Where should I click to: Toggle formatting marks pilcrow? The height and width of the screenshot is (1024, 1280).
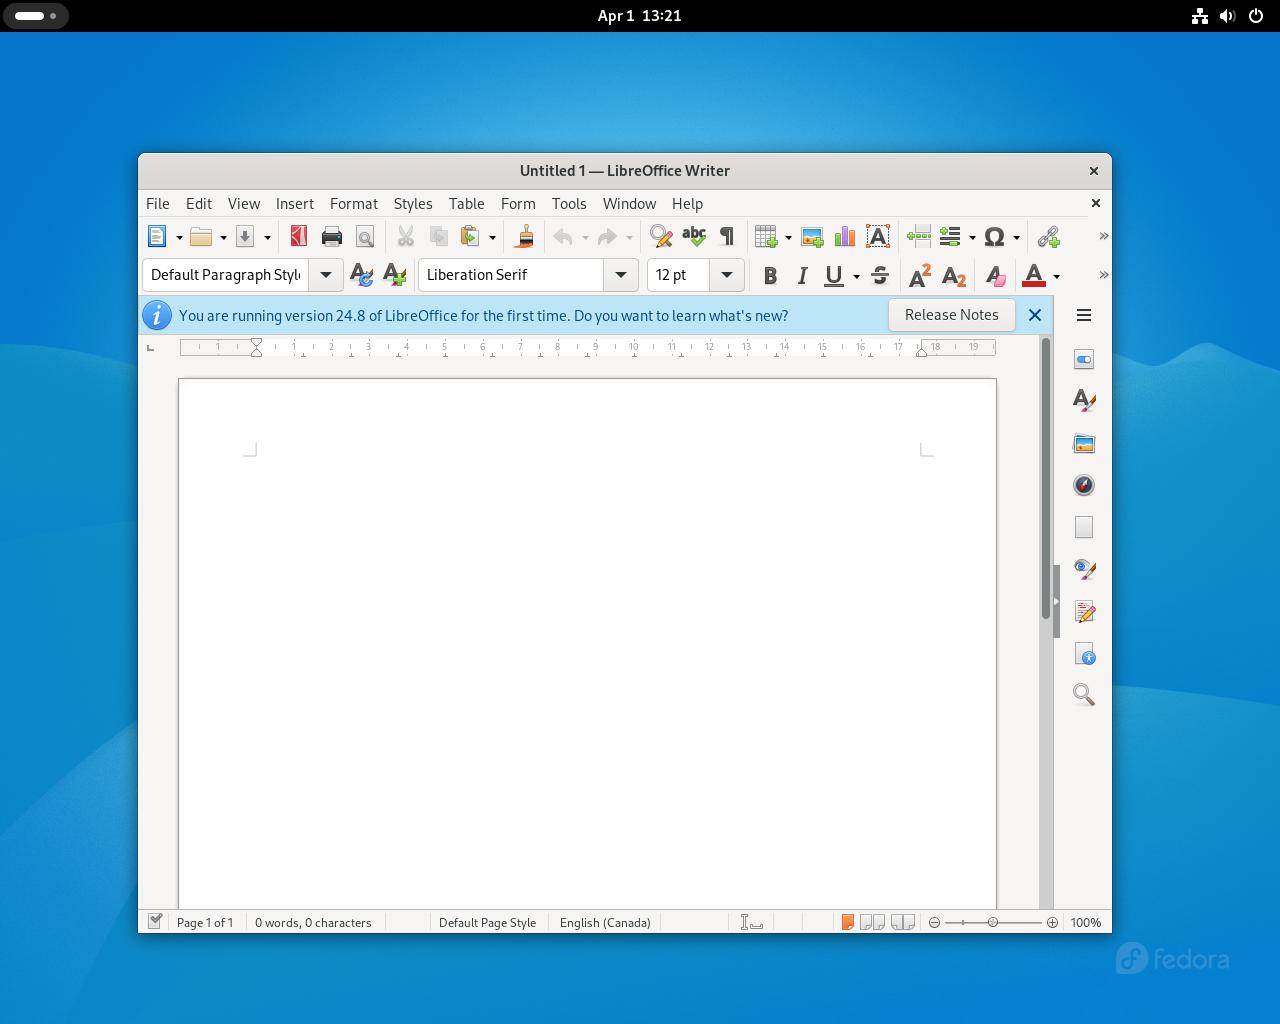click(x=727, y=237)
